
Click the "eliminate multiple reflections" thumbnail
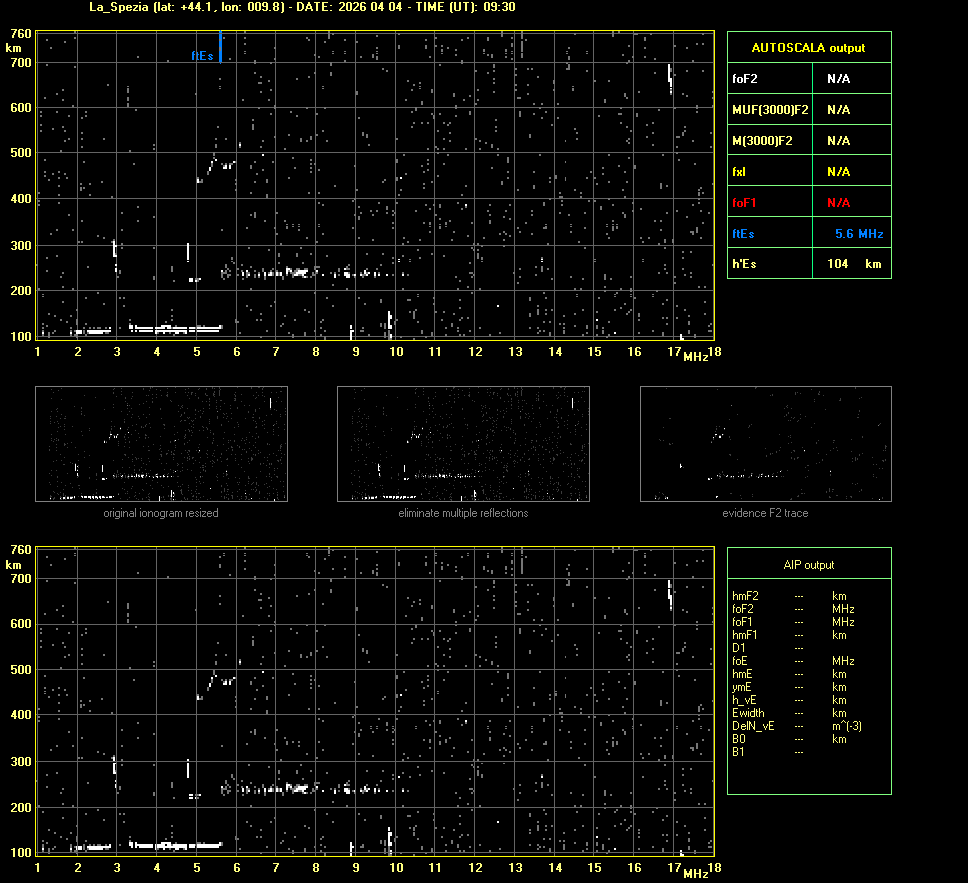(463, 444)
